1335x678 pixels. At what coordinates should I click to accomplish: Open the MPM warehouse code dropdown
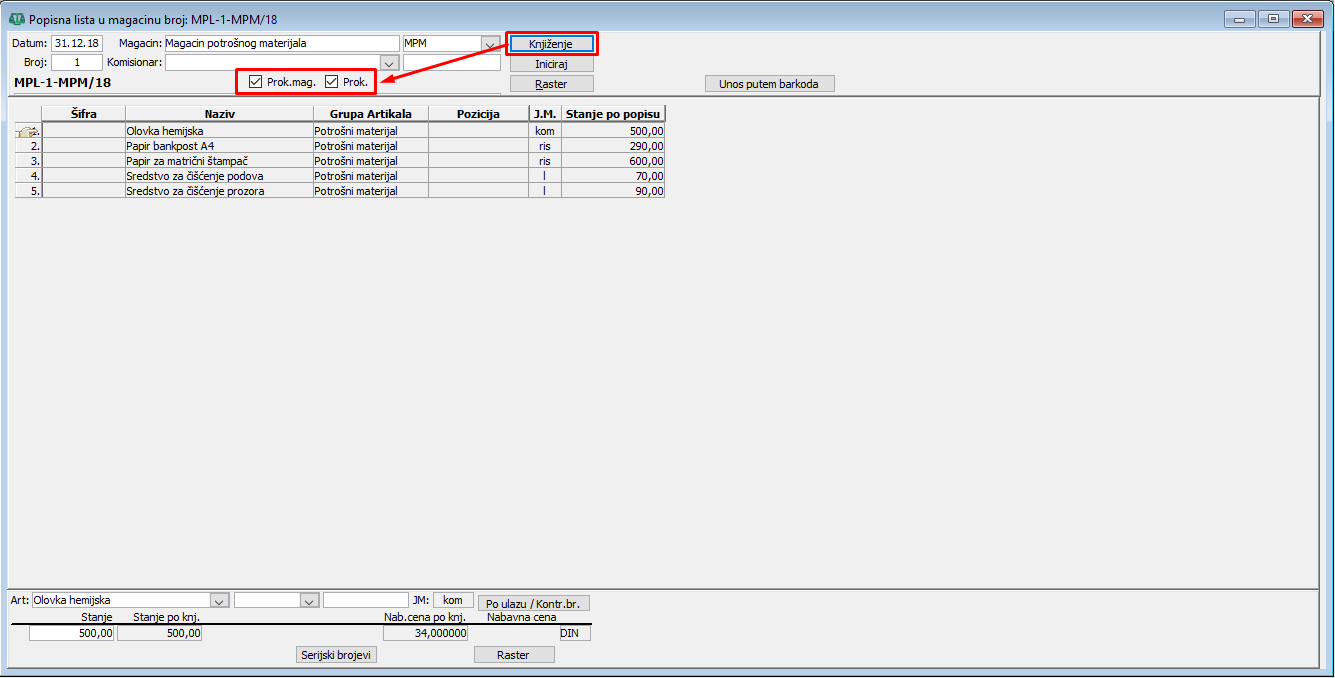(x=490, y=44)
